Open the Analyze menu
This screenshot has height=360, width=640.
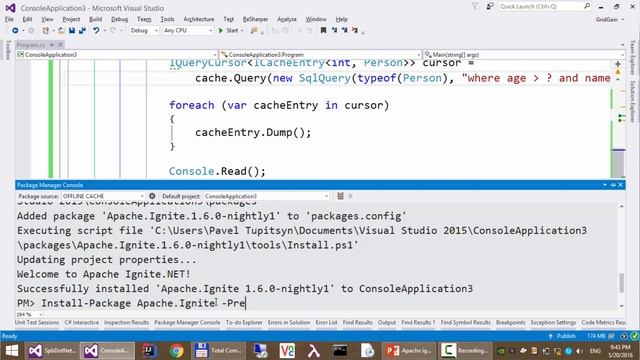pyautogui.click(x=287, y=19)
